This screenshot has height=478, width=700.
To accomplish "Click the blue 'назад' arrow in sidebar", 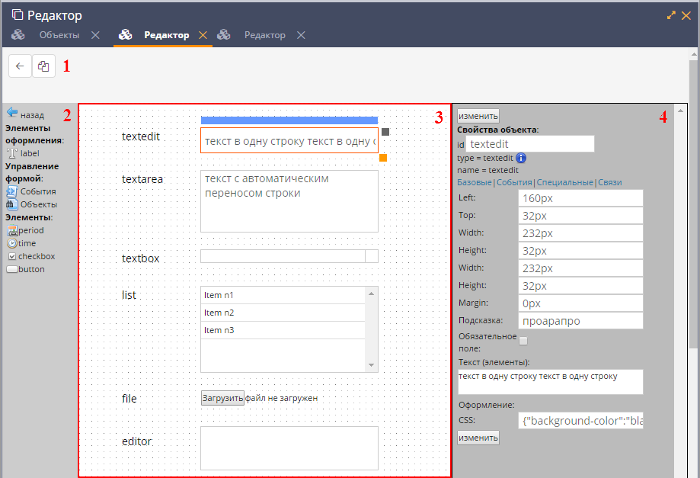I will 12,114.
